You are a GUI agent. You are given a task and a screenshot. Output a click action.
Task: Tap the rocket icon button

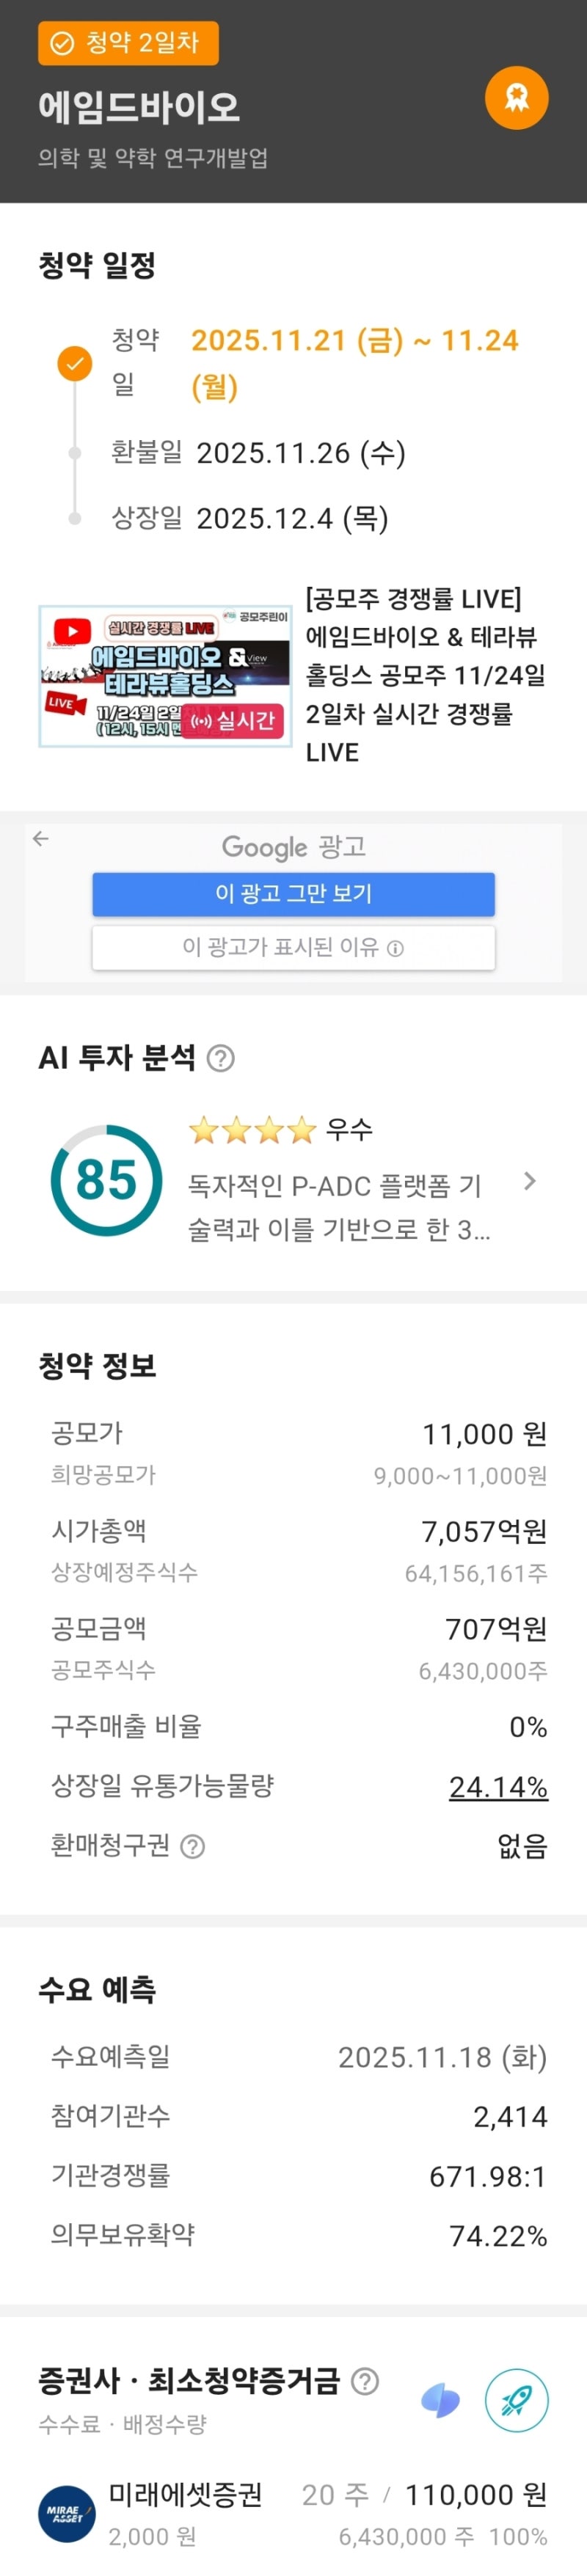516,2400
